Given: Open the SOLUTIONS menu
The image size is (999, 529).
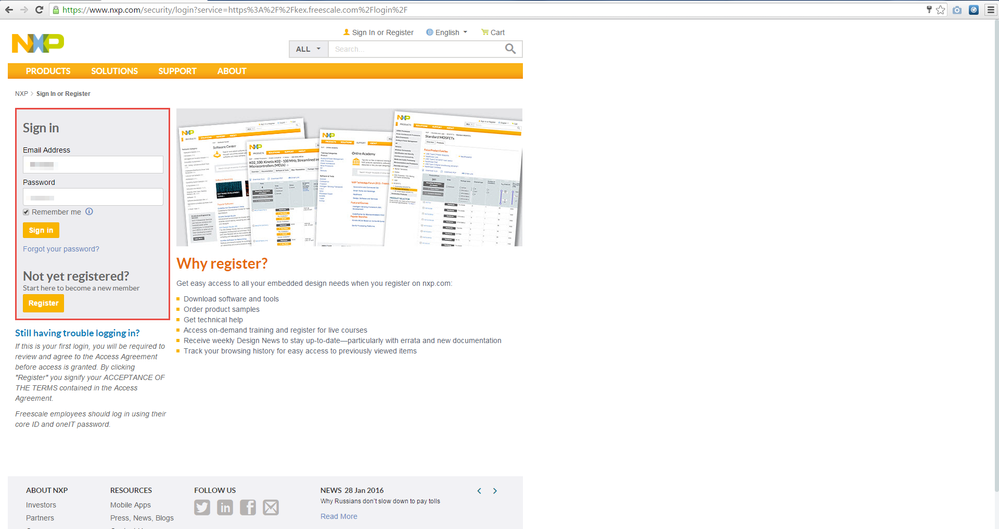Looking at the screenshot, I should tap(114, 71).
